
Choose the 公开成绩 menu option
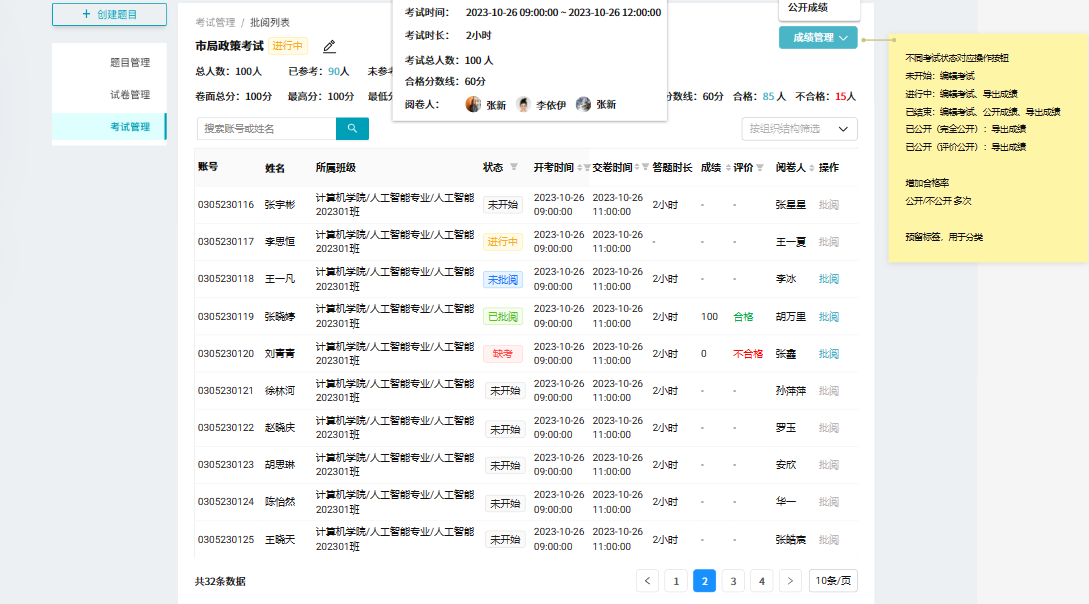point(808,8)
